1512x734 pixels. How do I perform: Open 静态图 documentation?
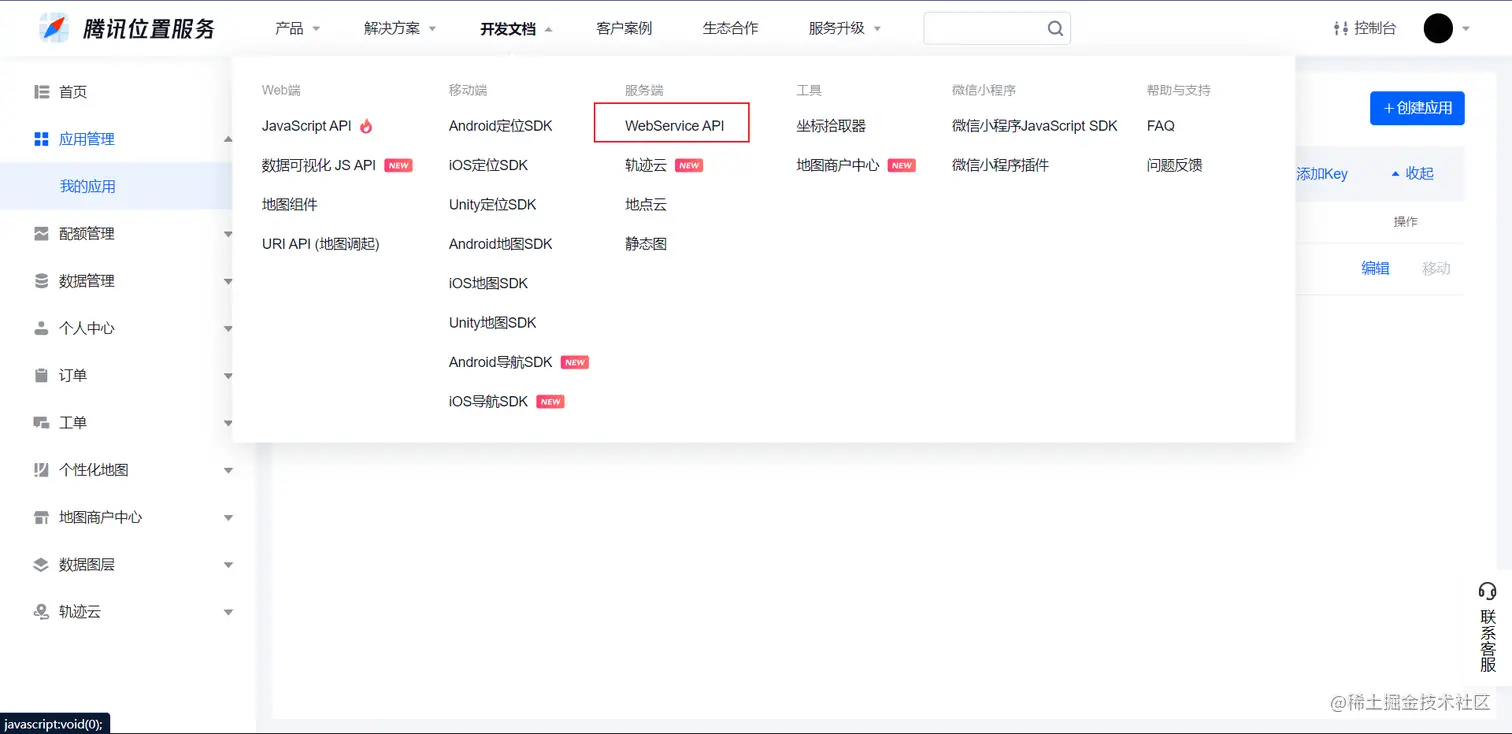pos(645,244)
